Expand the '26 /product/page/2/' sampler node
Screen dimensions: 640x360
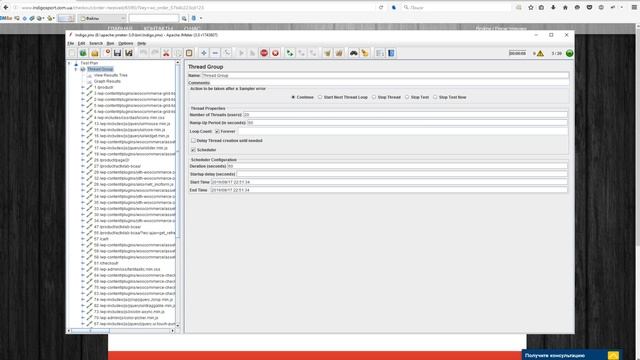(x=83, y=160)
